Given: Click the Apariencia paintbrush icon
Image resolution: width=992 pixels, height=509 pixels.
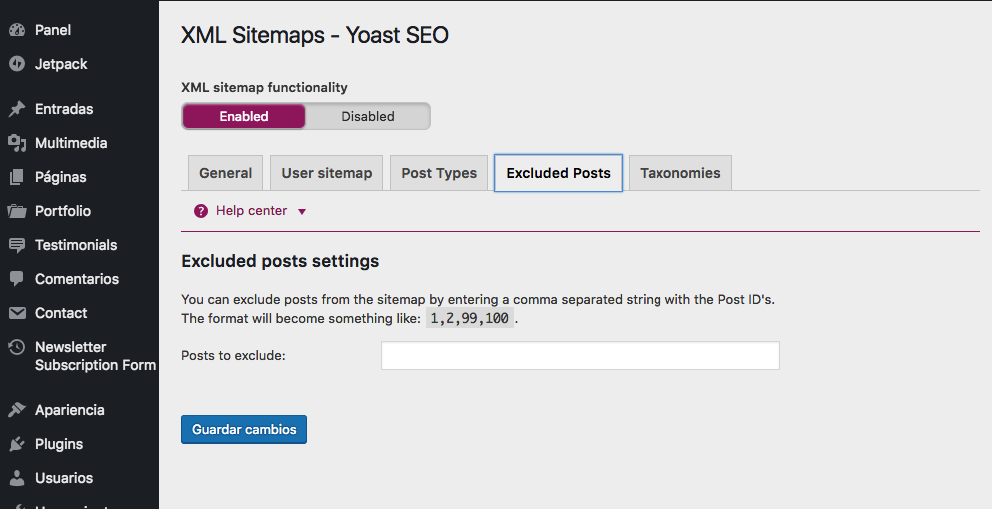Looking at the screenshot, I should [x=17, y=410].
